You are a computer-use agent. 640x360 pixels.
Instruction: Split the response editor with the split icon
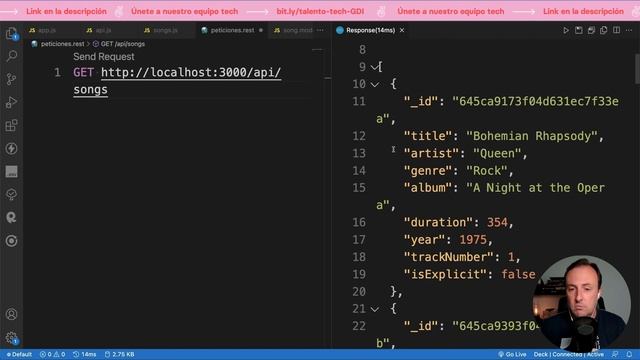(x=616, y=30)
